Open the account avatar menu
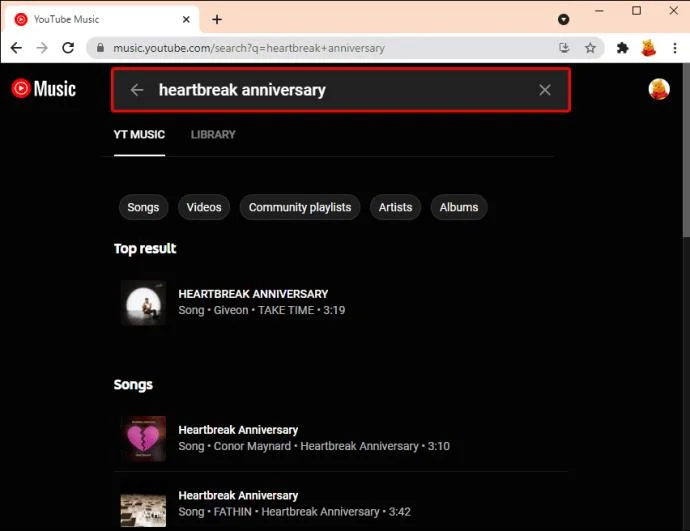690x531 pixels. [x=659, y=89]
